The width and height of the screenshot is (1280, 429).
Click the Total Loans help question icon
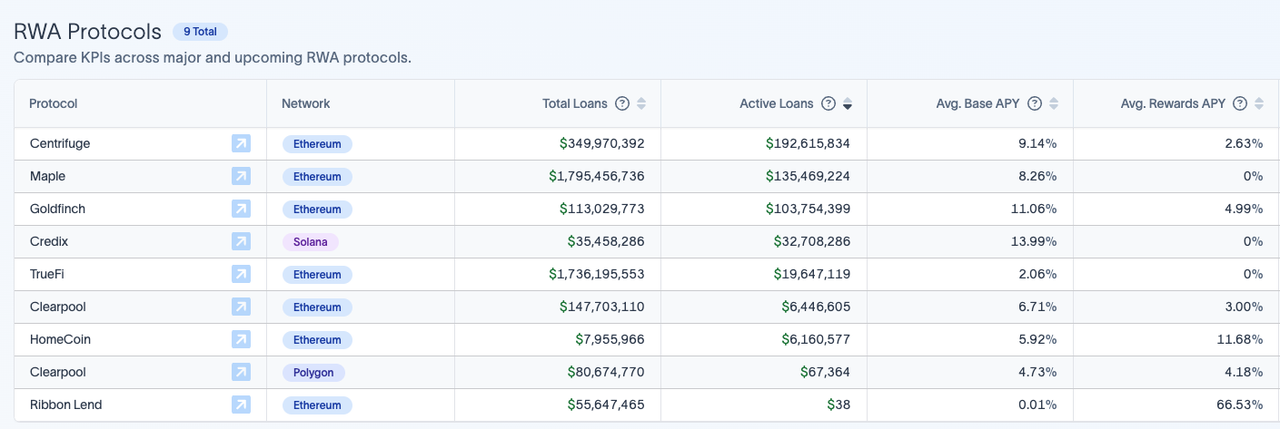(622, 104)
